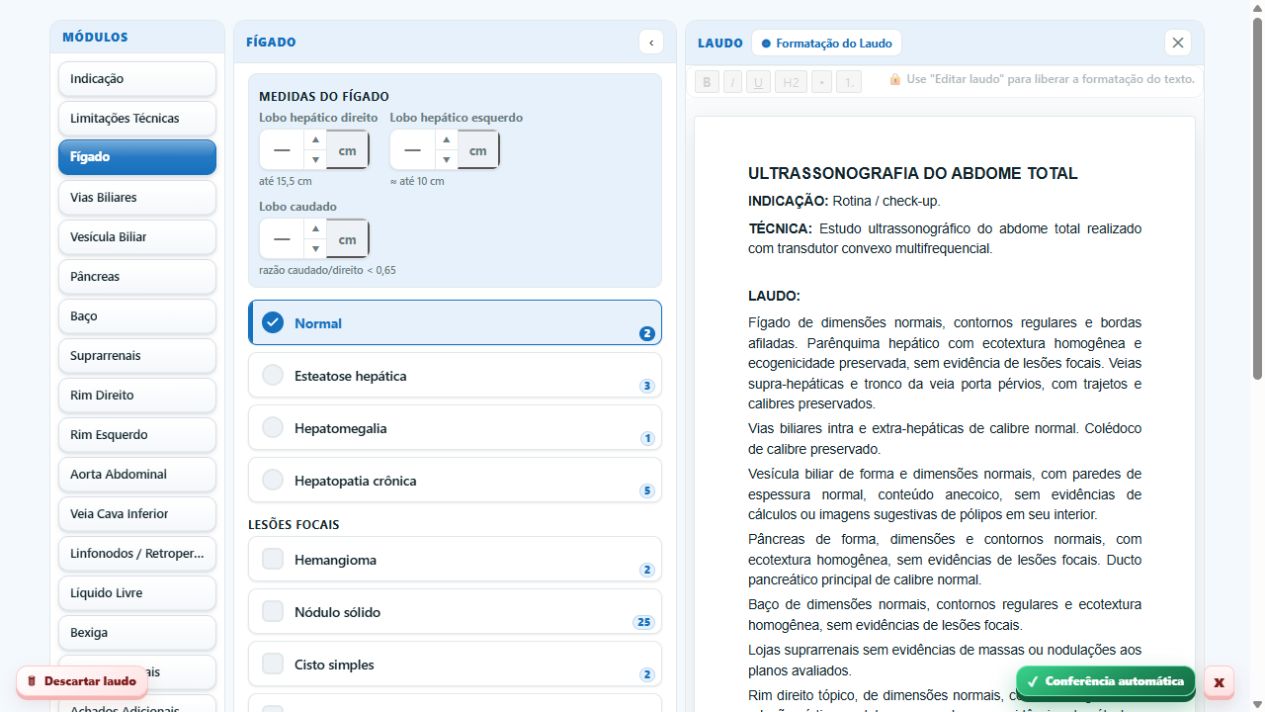Viewport: 1265px width, 712px height.
Task: Click Lobo caudado measurement field
Action: tap(282, 239)
